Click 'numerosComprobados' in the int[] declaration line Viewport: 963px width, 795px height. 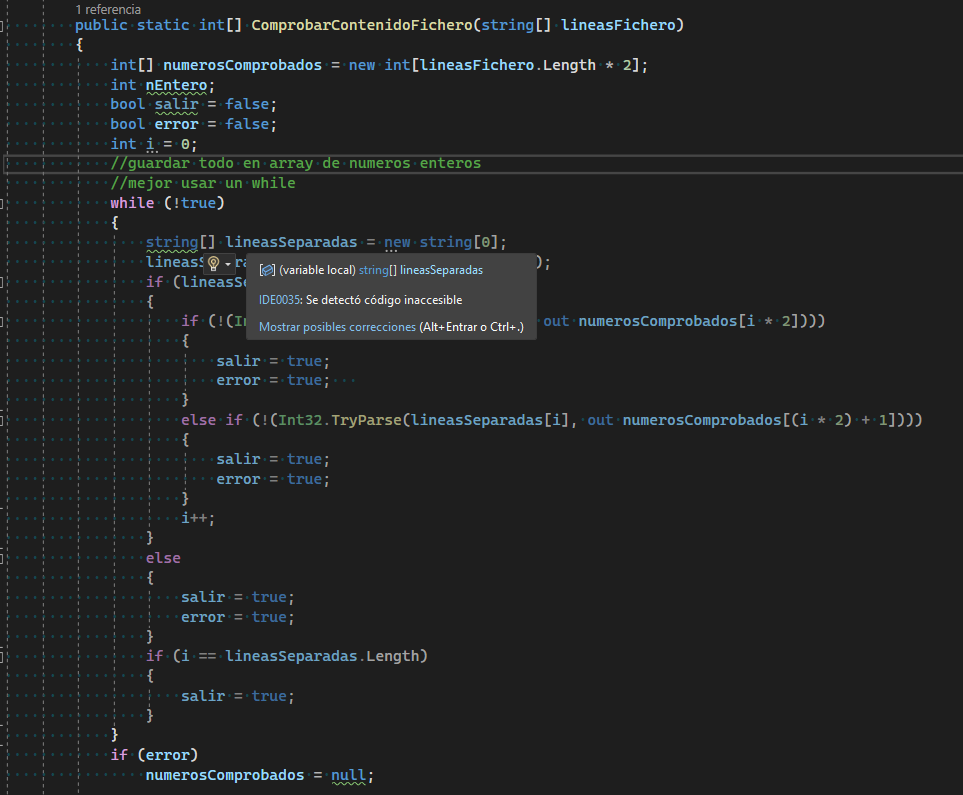243,65
